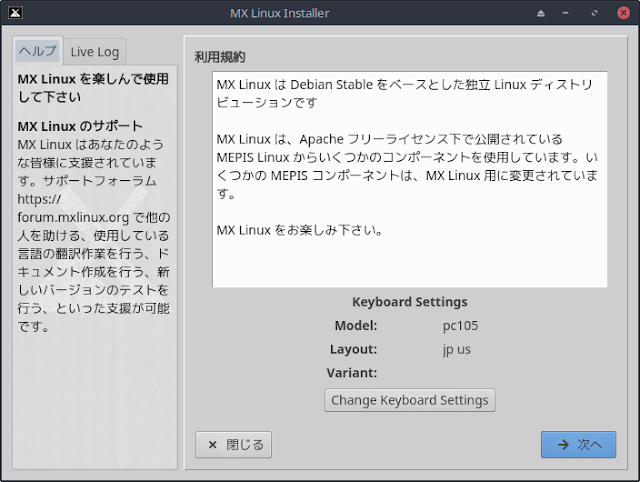Select the pc105 model value
Viewport: 640px width, 482px height.
(x=460, y=326)
